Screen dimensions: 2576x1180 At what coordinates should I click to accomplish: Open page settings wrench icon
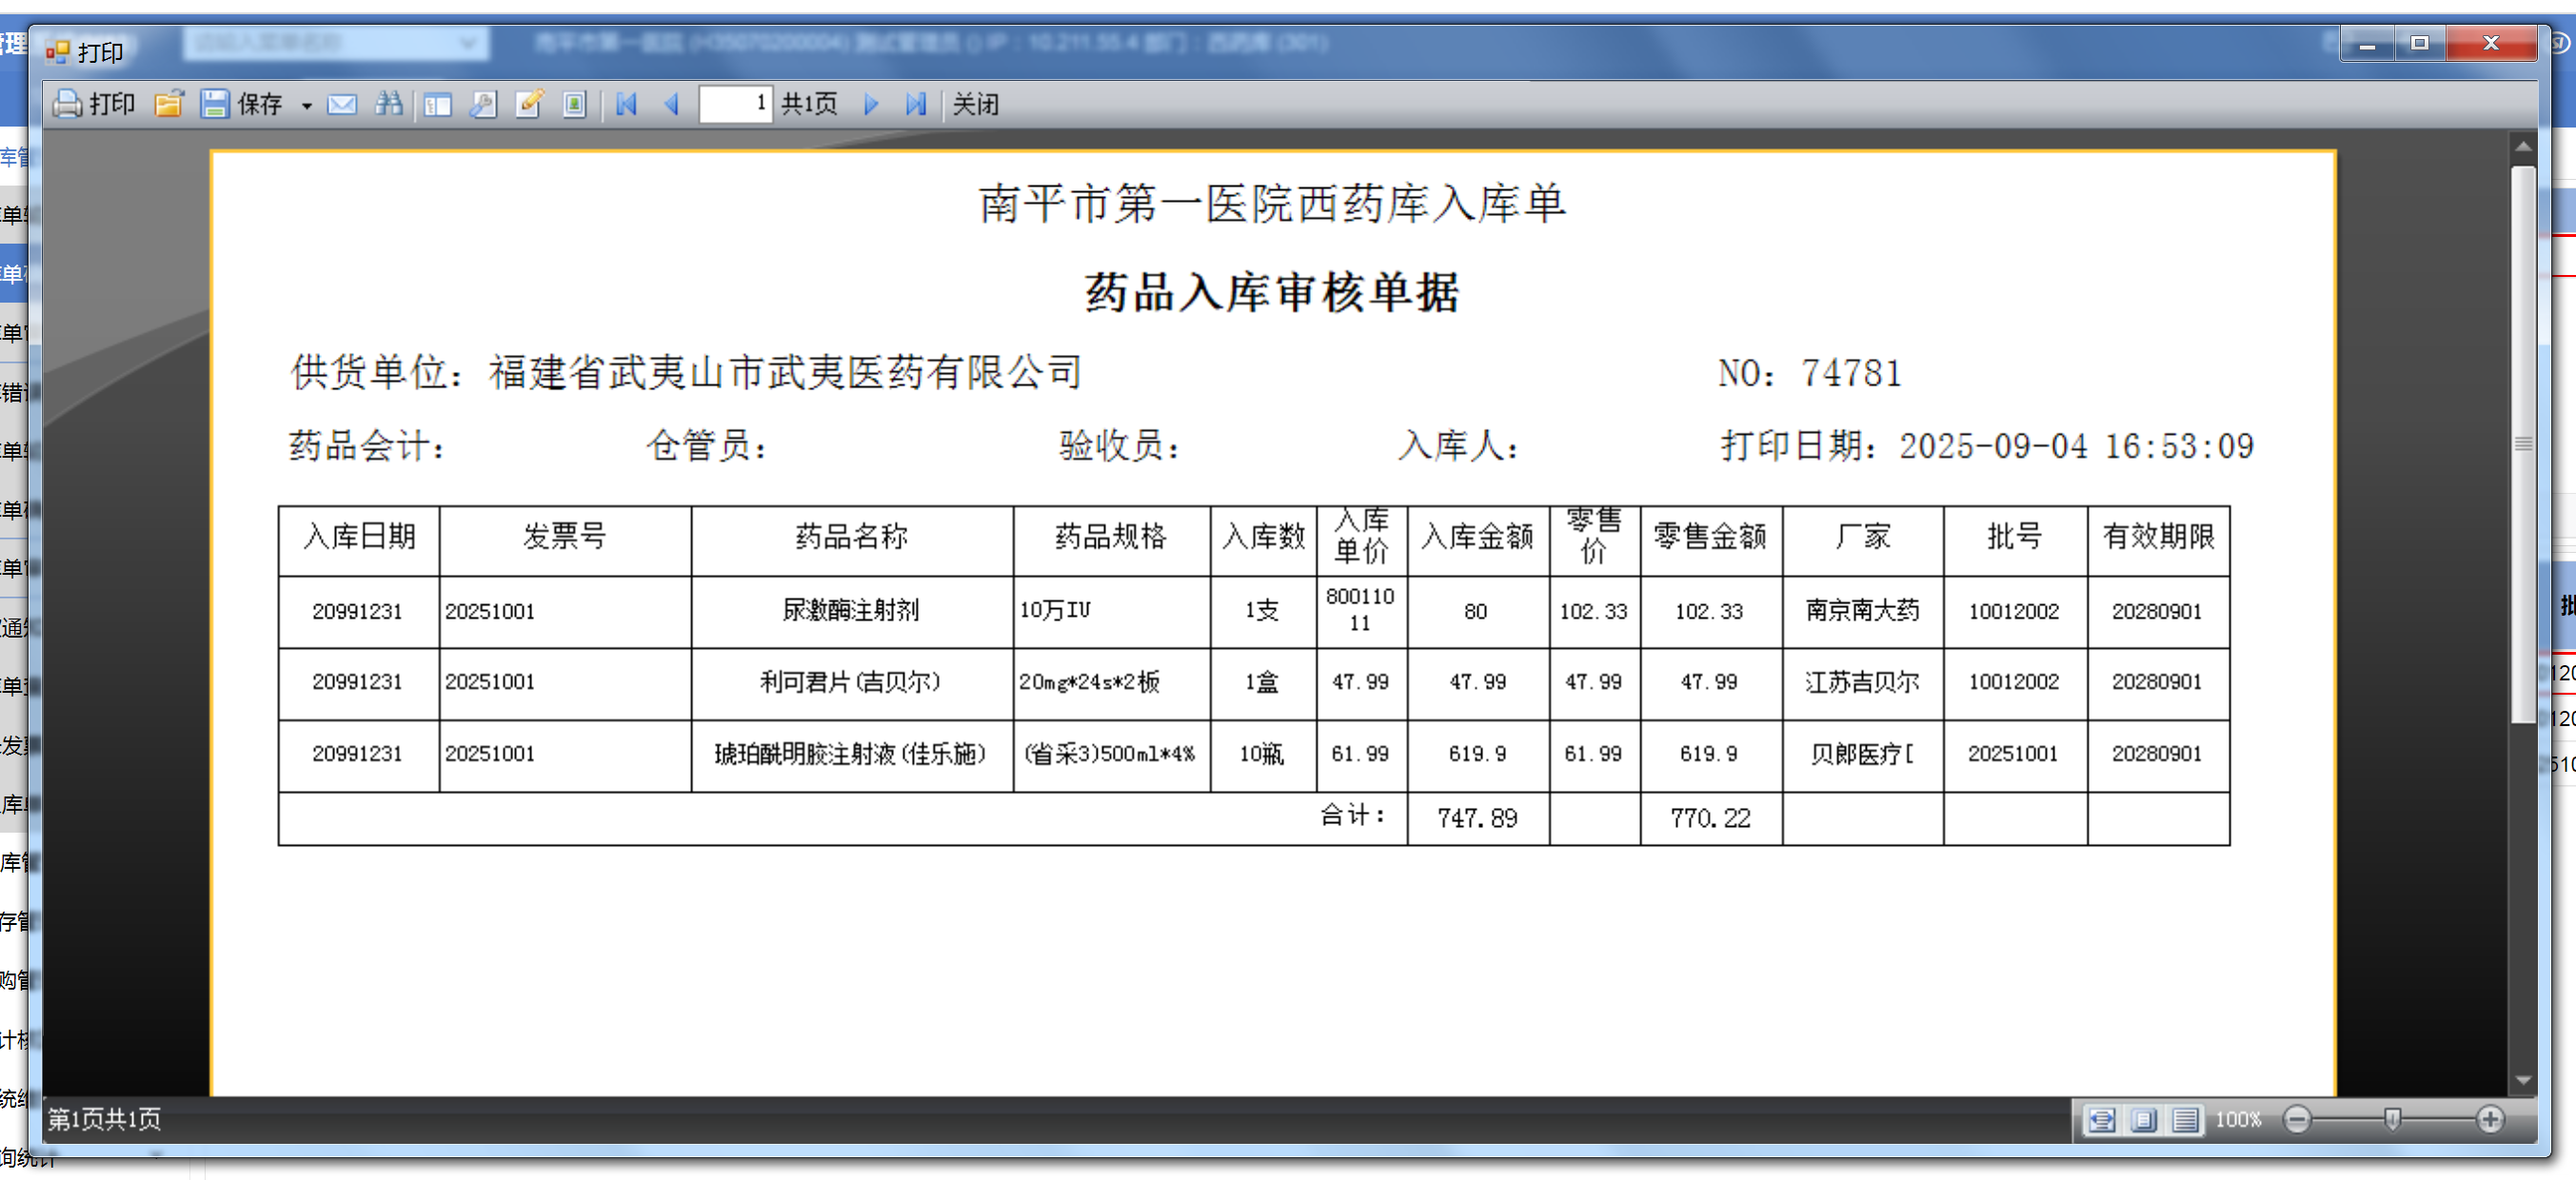click(484, 104)
